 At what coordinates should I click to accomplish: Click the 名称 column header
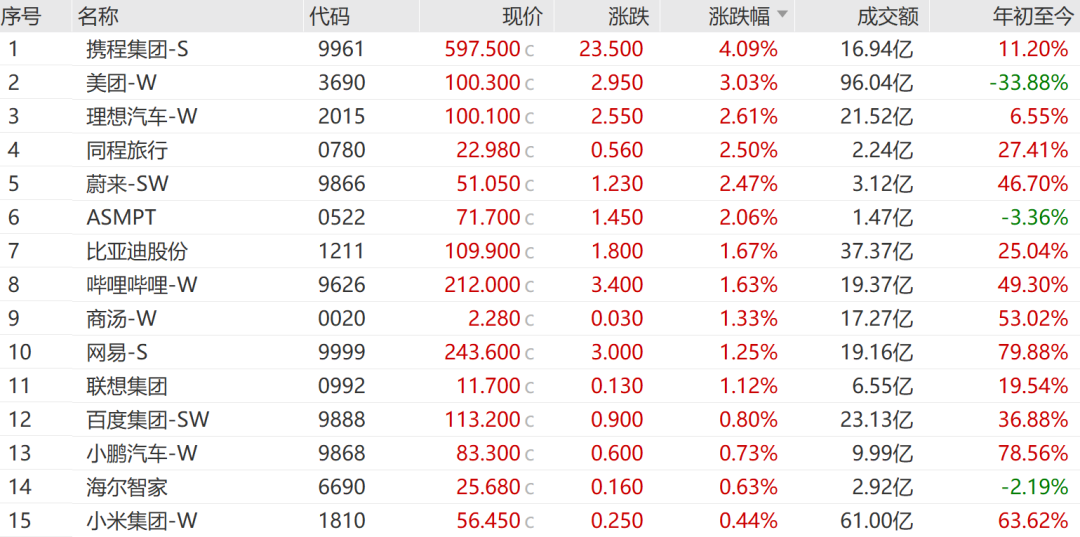point(97,16)
